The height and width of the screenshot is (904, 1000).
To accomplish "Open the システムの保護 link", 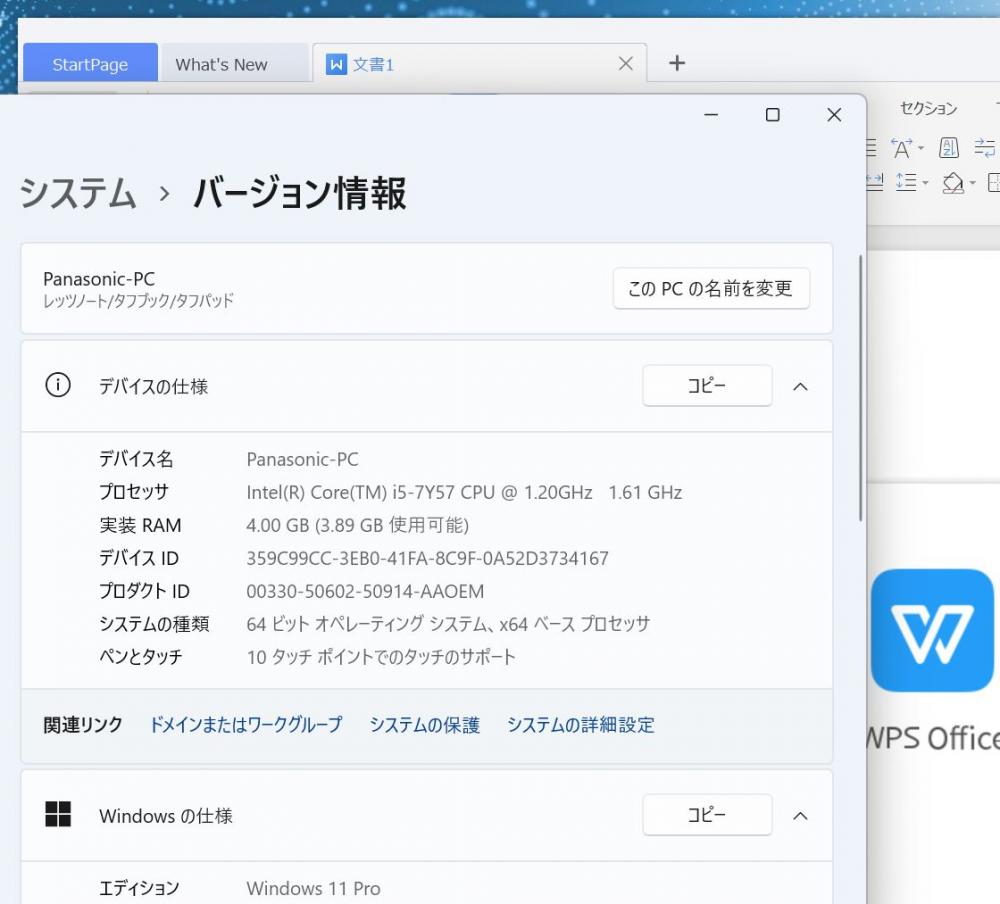I will (x=425, y=725).
